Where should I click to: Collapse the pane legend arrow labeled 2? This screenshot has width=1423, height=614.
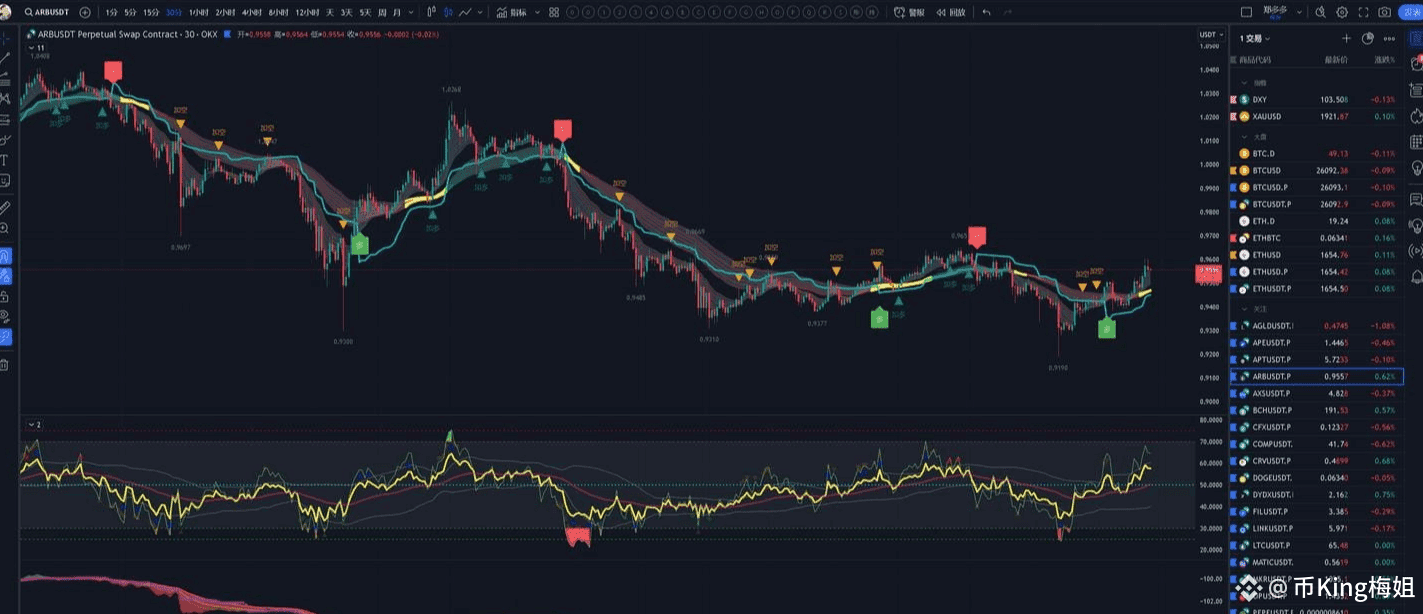[31, 424]
